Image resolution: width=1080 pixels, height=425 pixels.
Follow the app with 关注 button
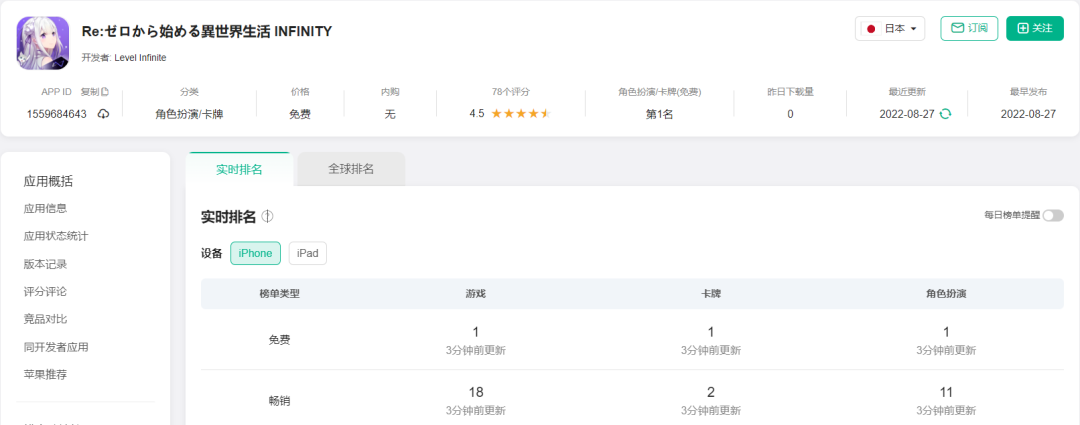1034,28
